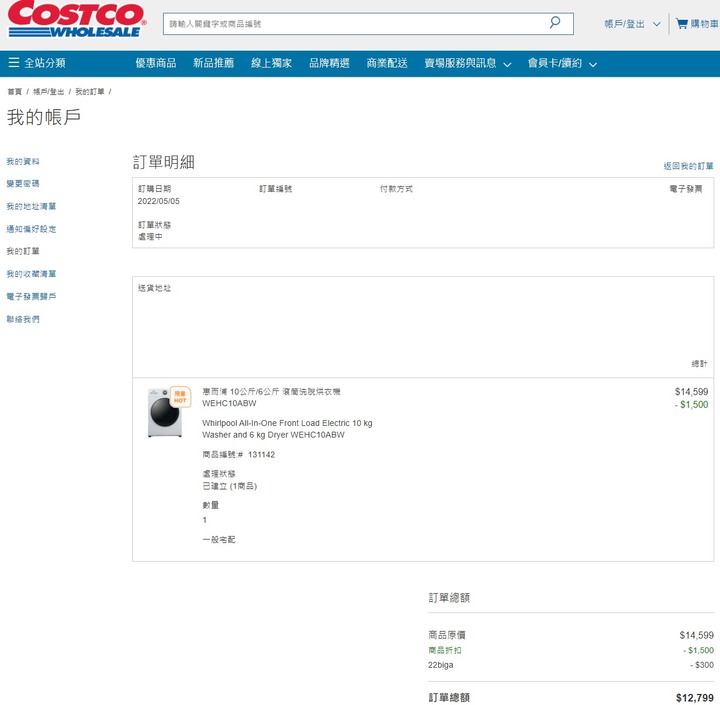720x705 pixels.
Task: Open 我的訂單 in sidebar
Action: click(23, 251)
